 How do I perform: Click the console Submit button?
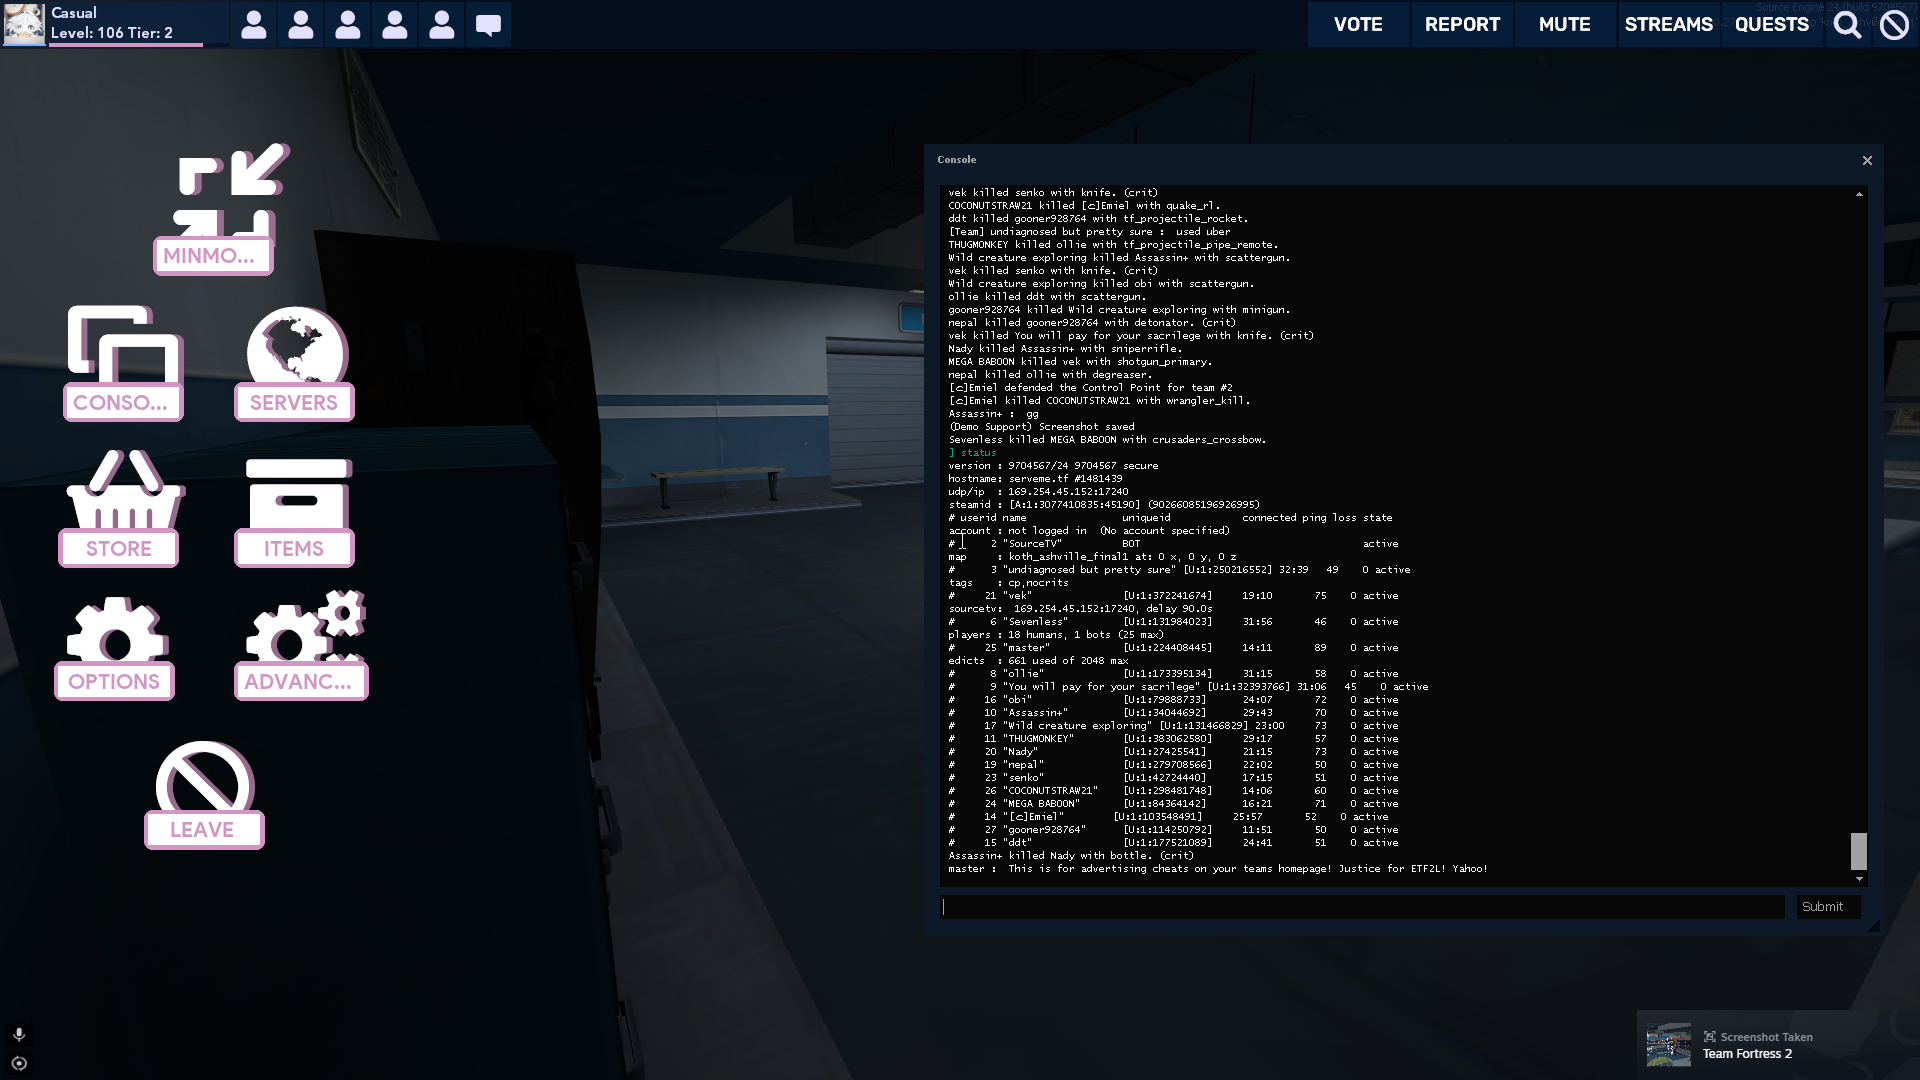click(x=1822, y=907)
